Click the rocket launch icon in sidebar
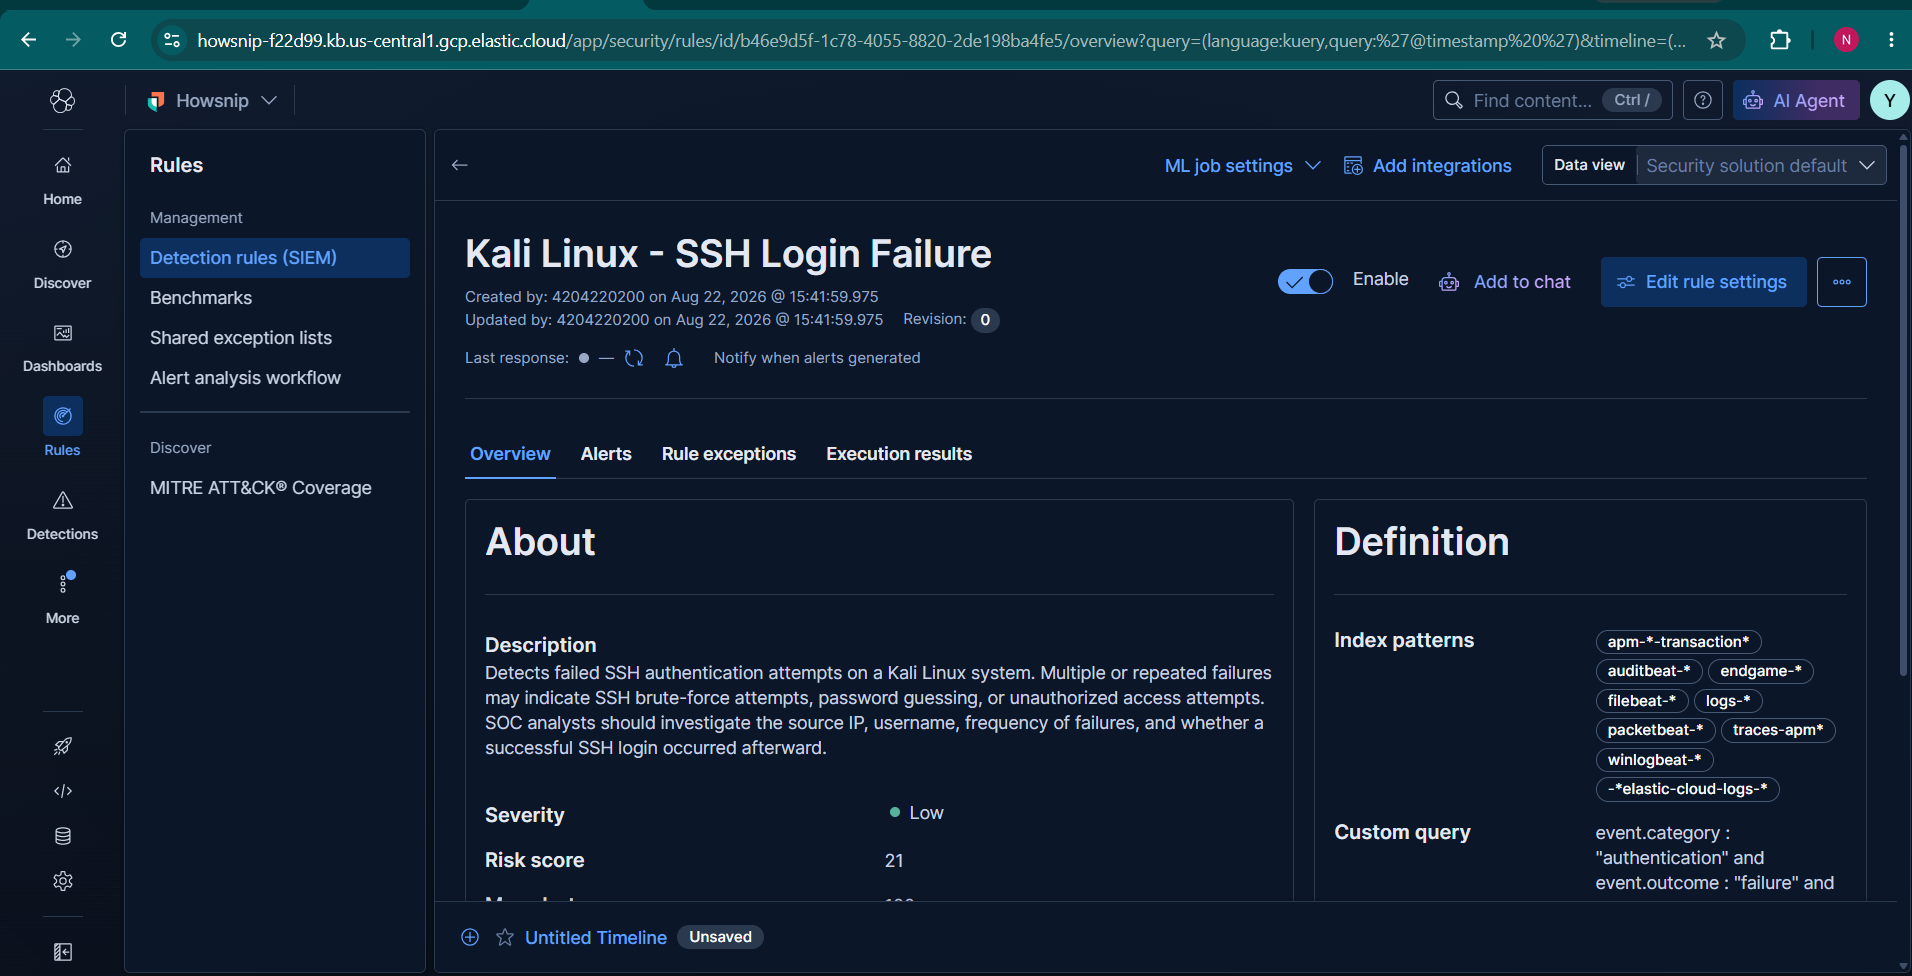The image size is (1912, 976). pyautogui.click(x=63, y=746)
